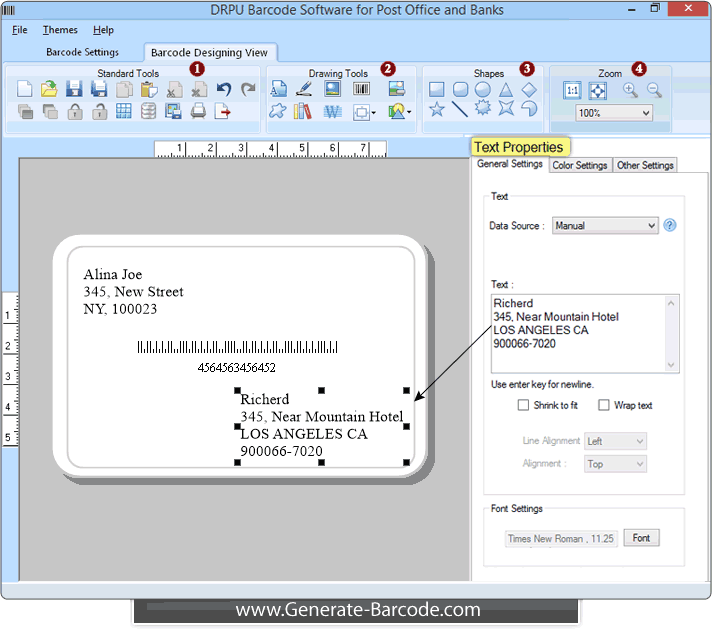Copy selection with the copy icon
The image size is (712, 629).
124,89
